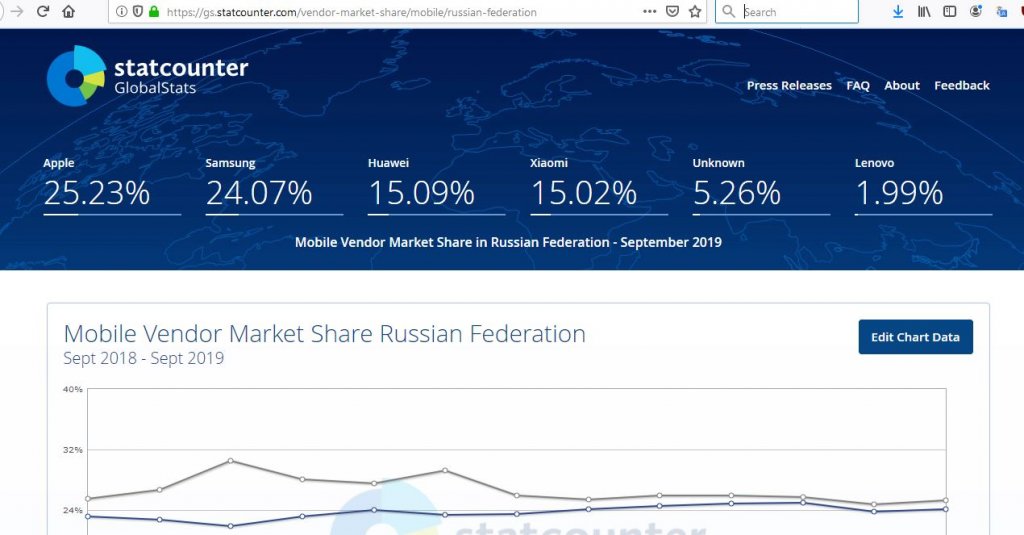
Task: Go to the browser home page icon
Action: (x=69, y=11)
